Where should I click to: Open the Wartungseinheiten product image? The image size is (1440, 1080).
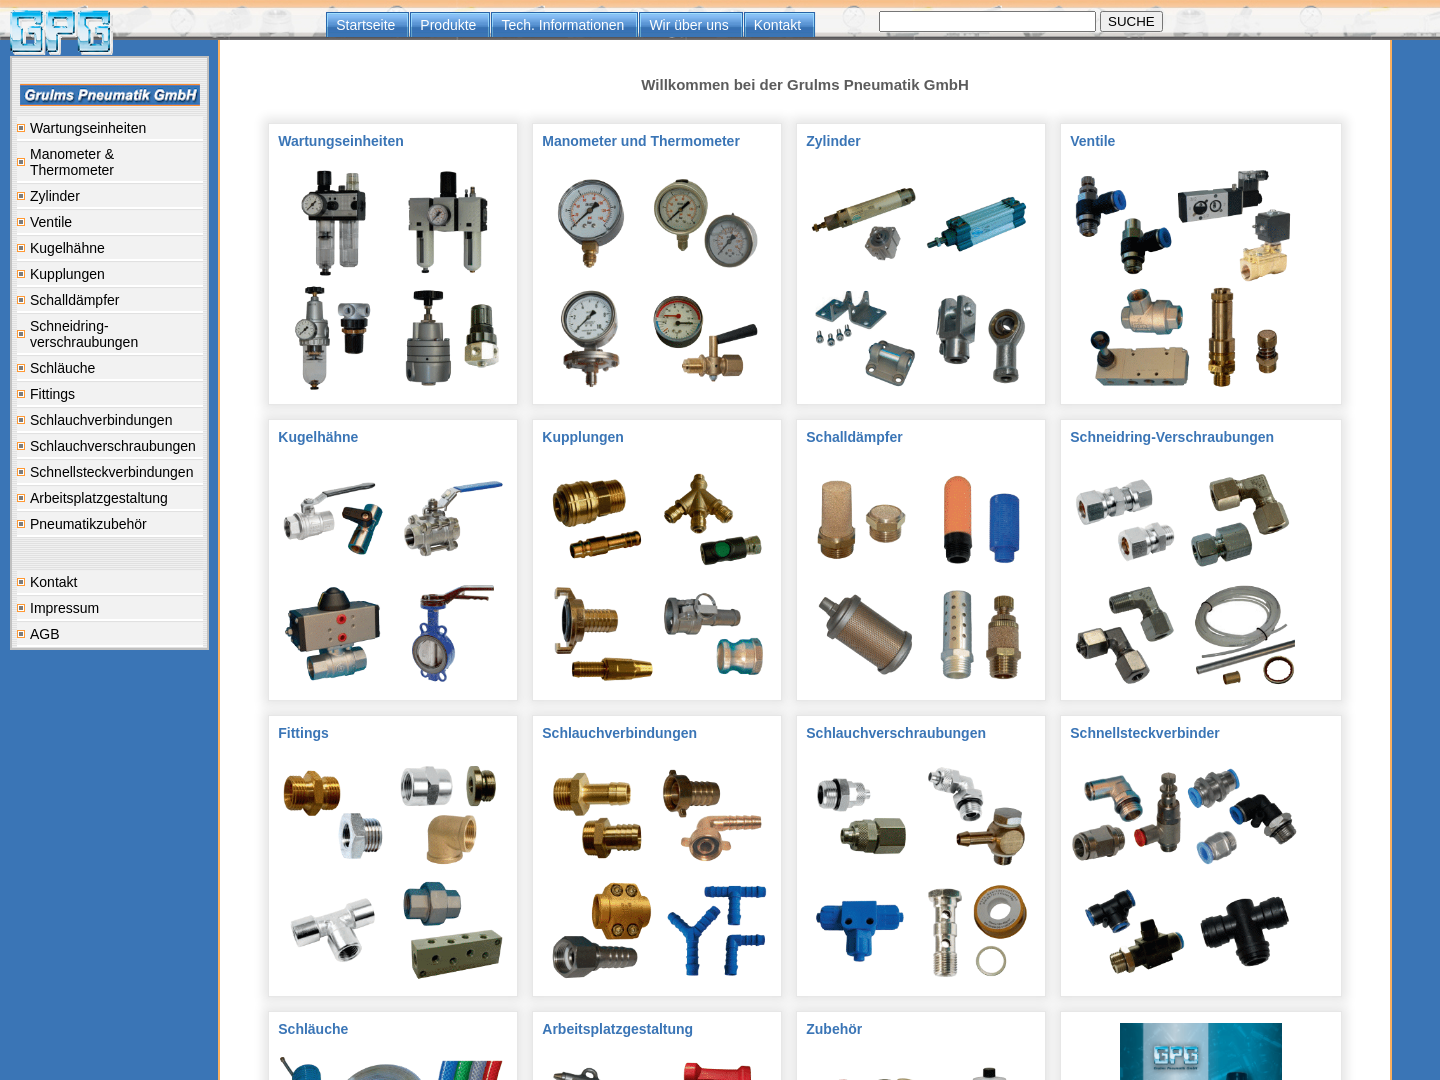(x=392, y=279)
